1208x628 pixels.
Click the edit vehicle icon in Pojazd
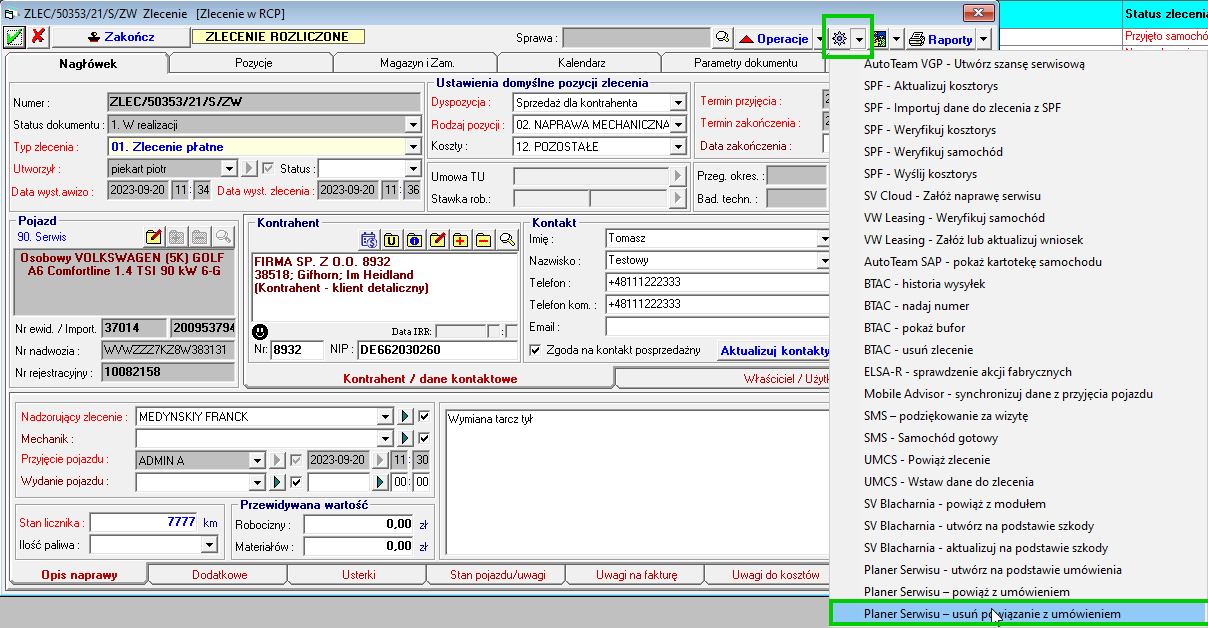pos(153,237)
